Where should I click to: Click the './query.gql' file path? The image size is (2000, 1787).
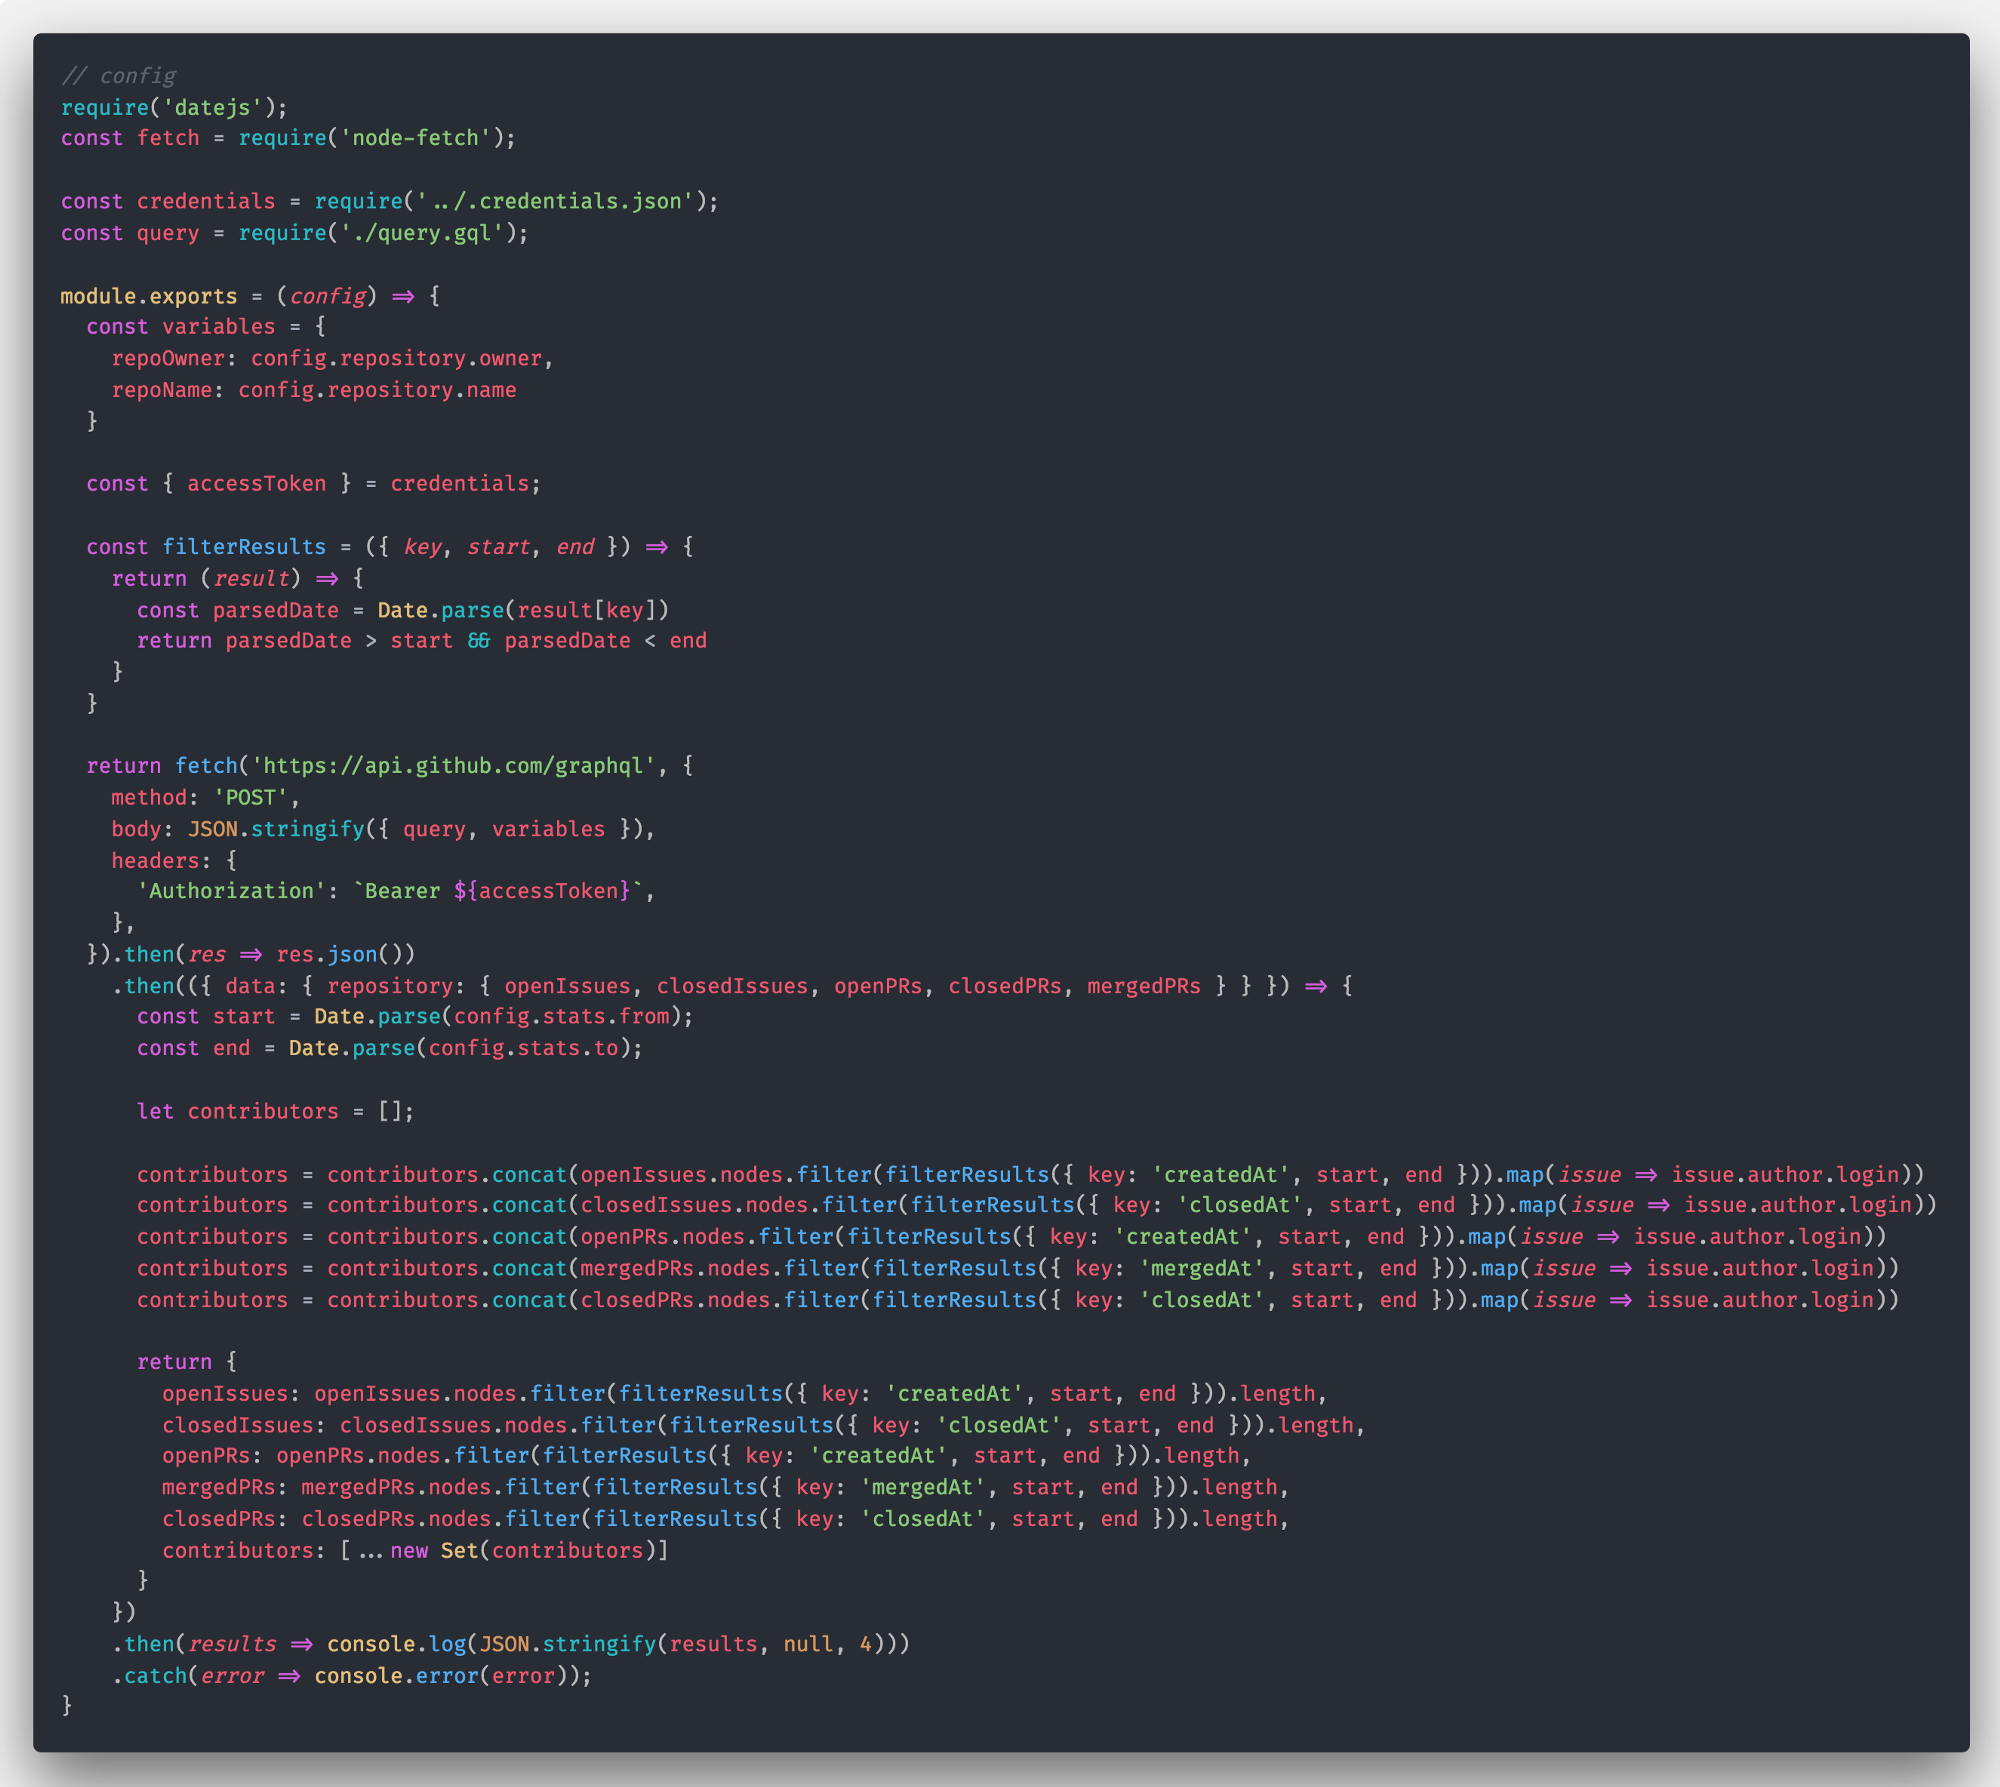point(421,233)
